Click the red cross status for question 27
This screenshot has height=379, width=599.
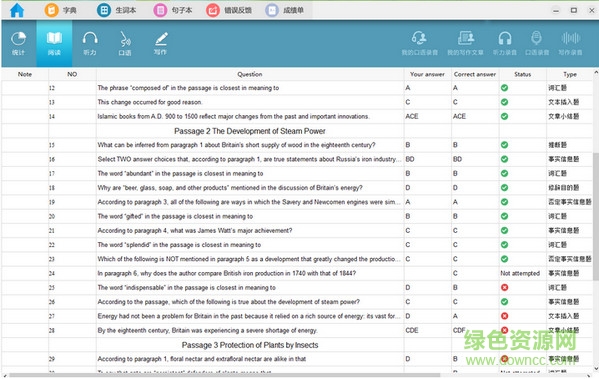click(505, 316)
